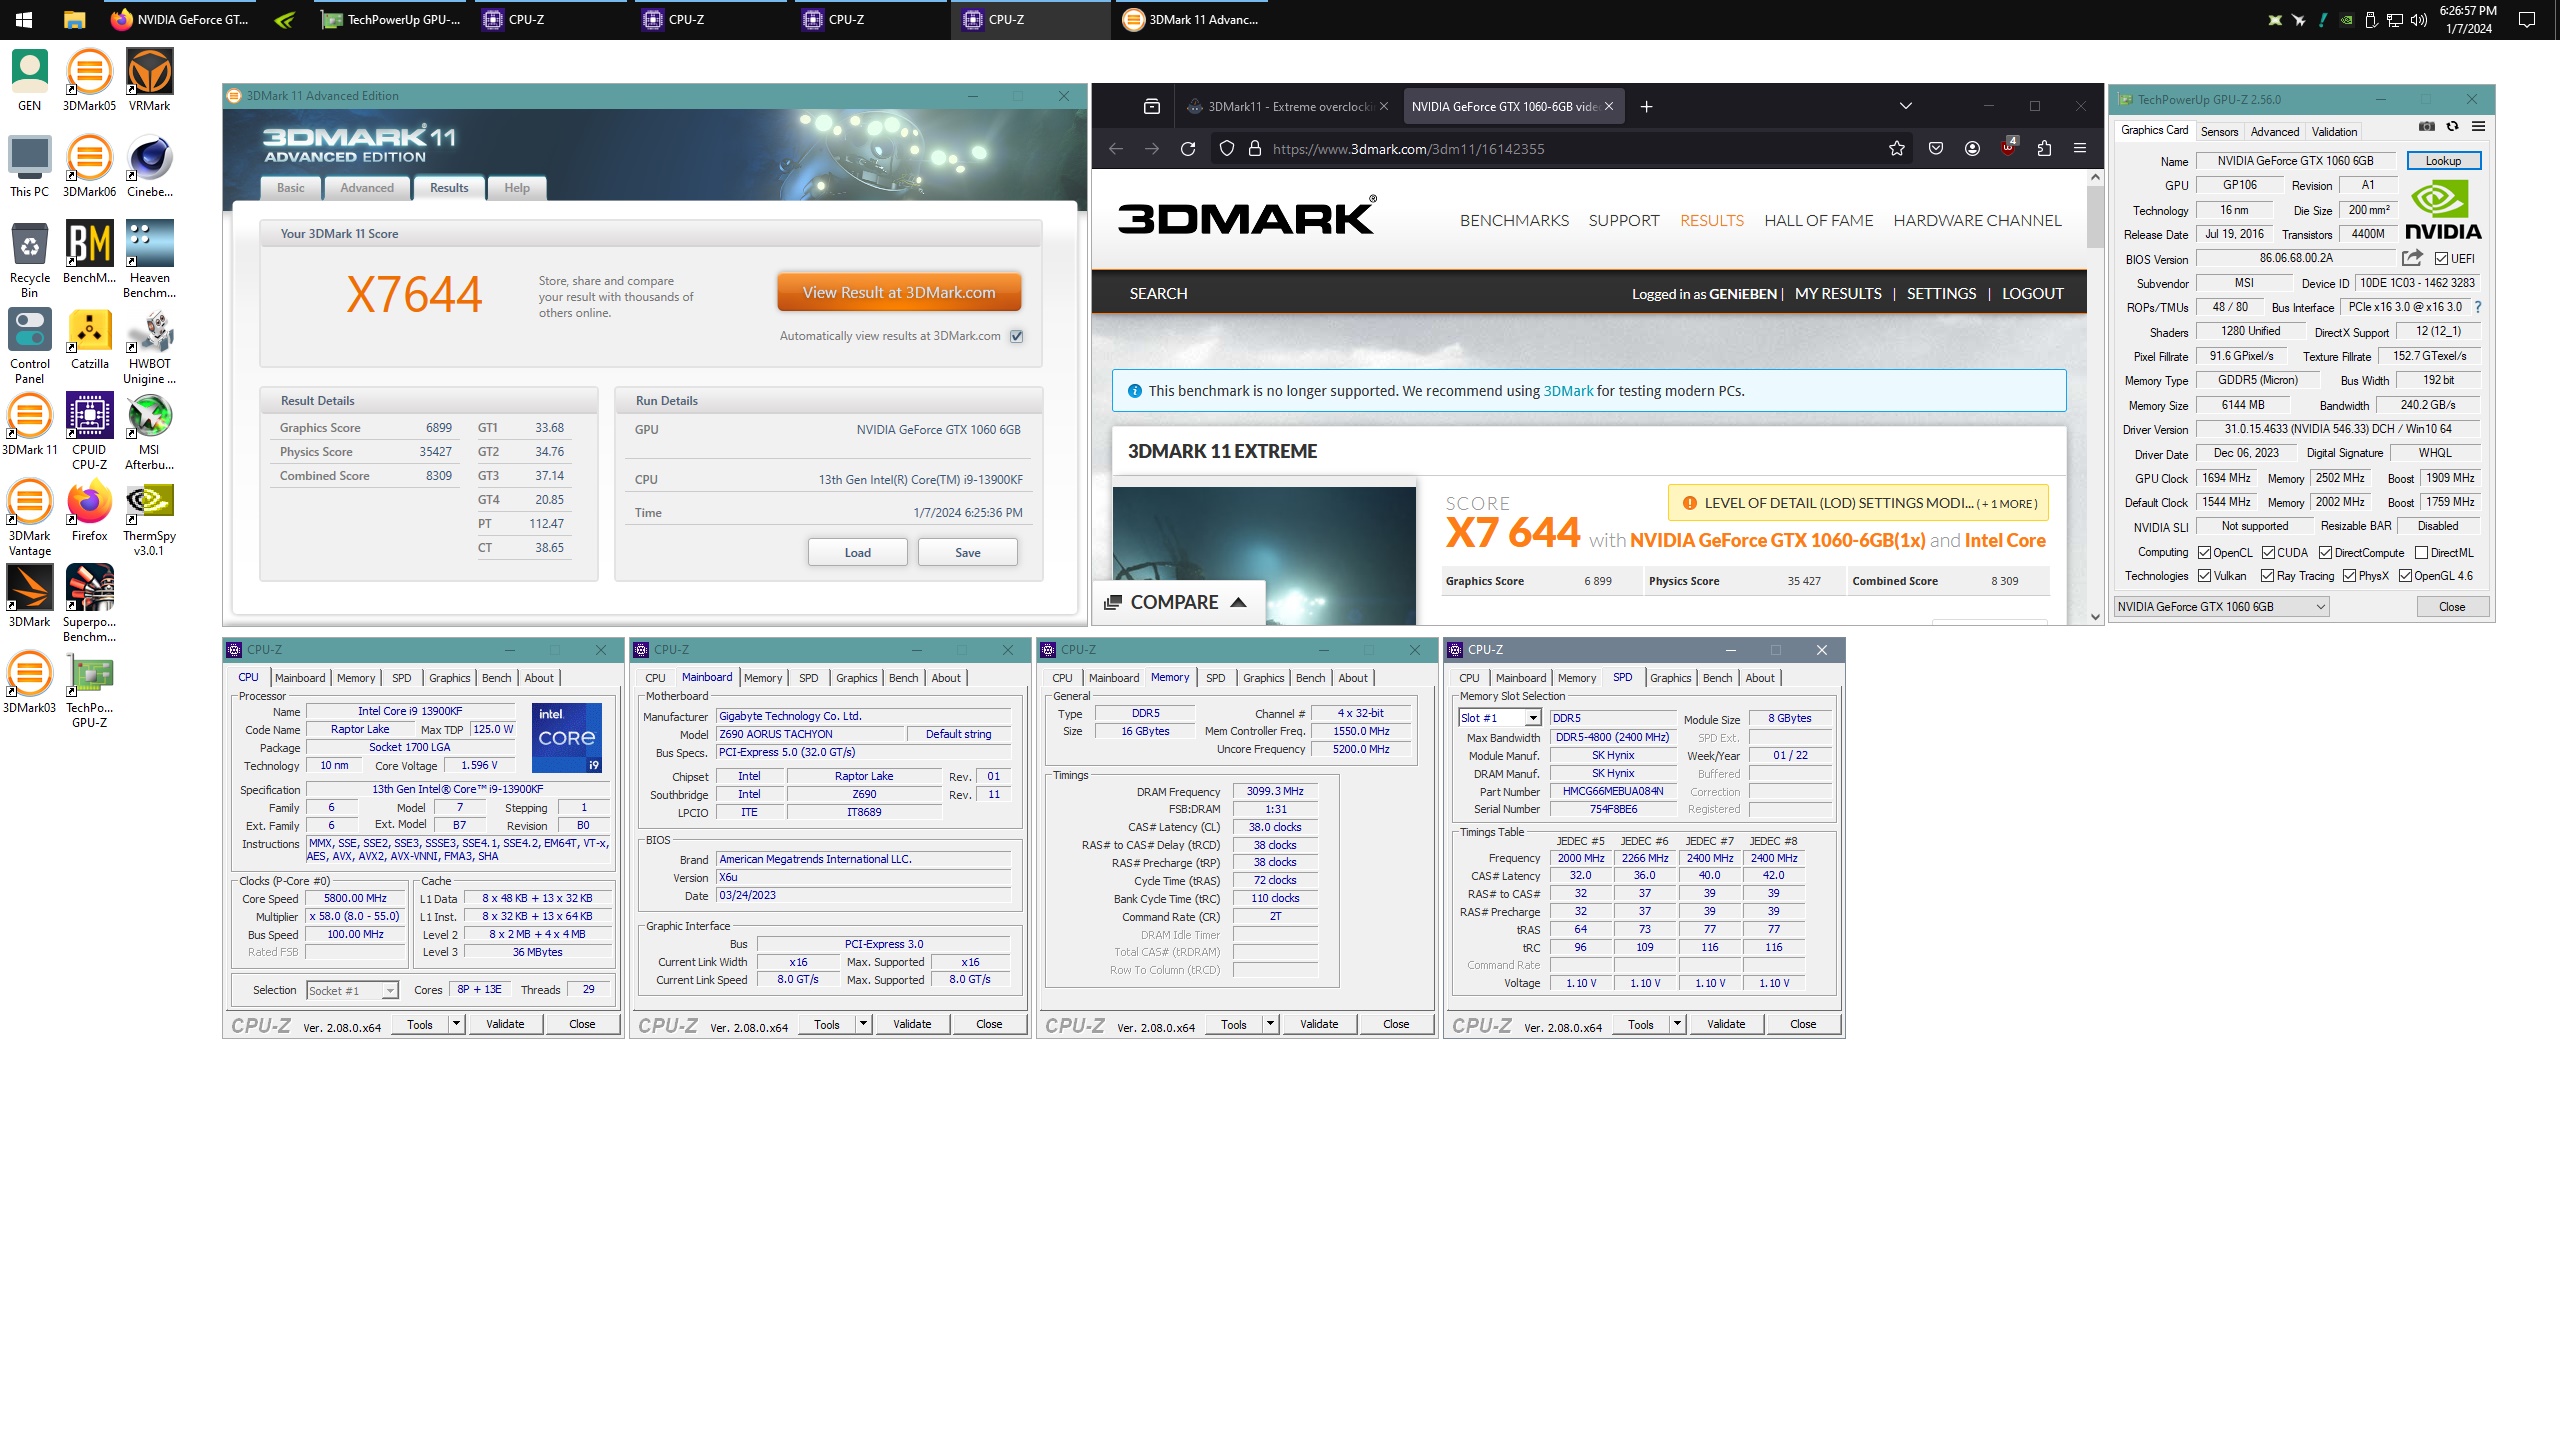
Task: Follow the 3DMark link in the notice
Action: point(1568,391)
